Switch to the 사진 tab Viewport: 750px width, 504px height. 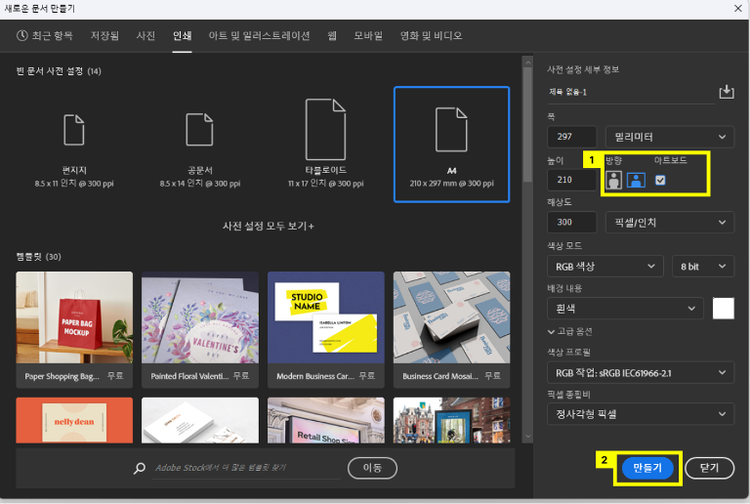[x=145, y=35]
